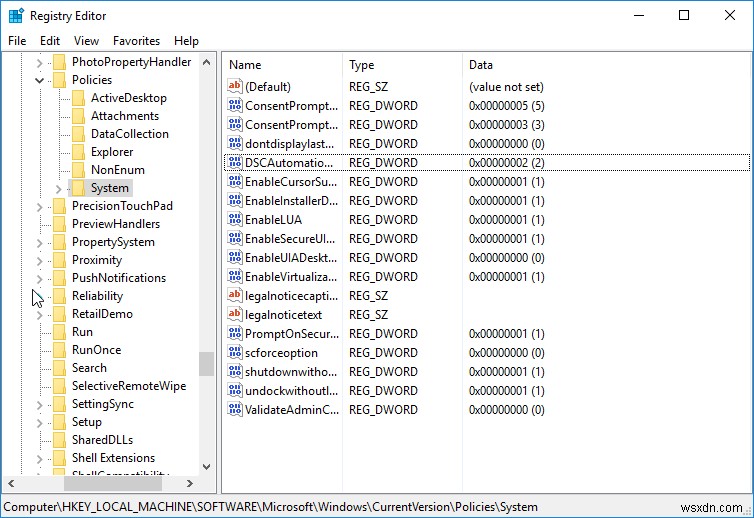Click the DWORD icon beside EnableCursorSu value

235,181
